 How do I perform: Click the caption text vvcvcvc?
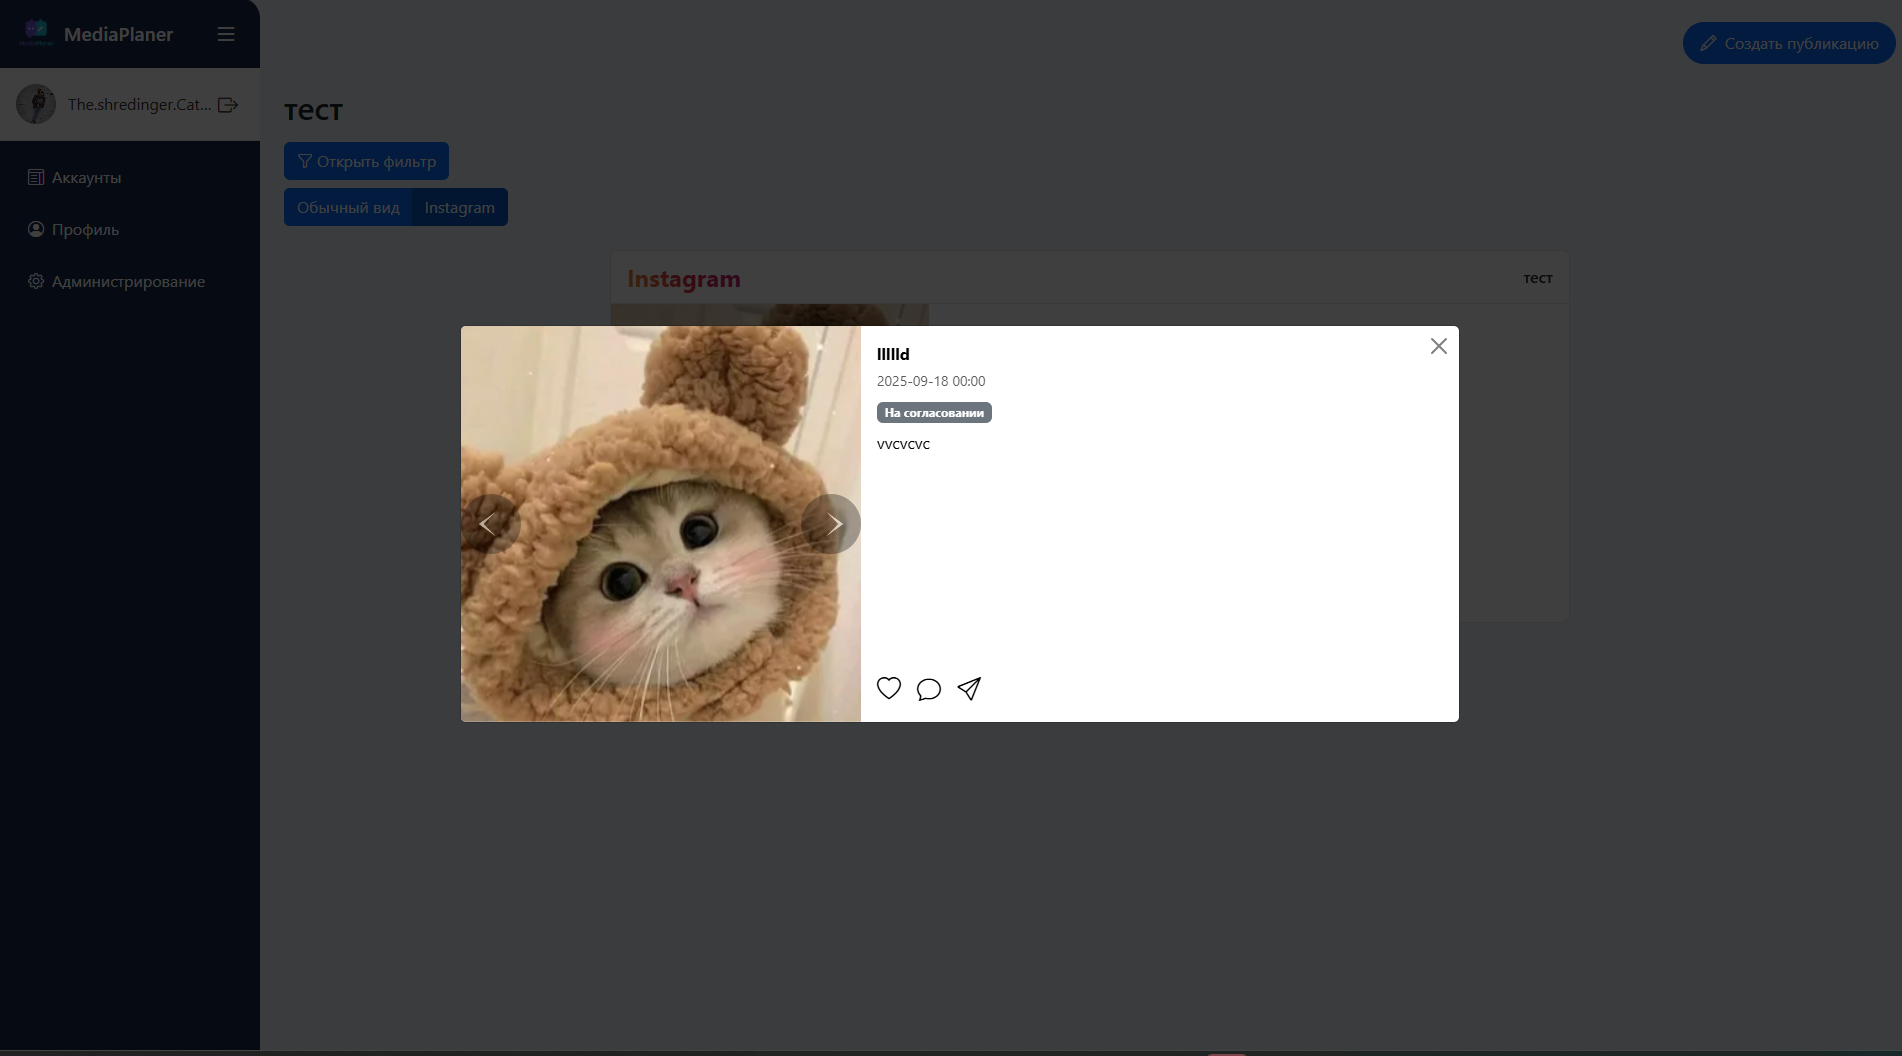click(x=903, y=444)
